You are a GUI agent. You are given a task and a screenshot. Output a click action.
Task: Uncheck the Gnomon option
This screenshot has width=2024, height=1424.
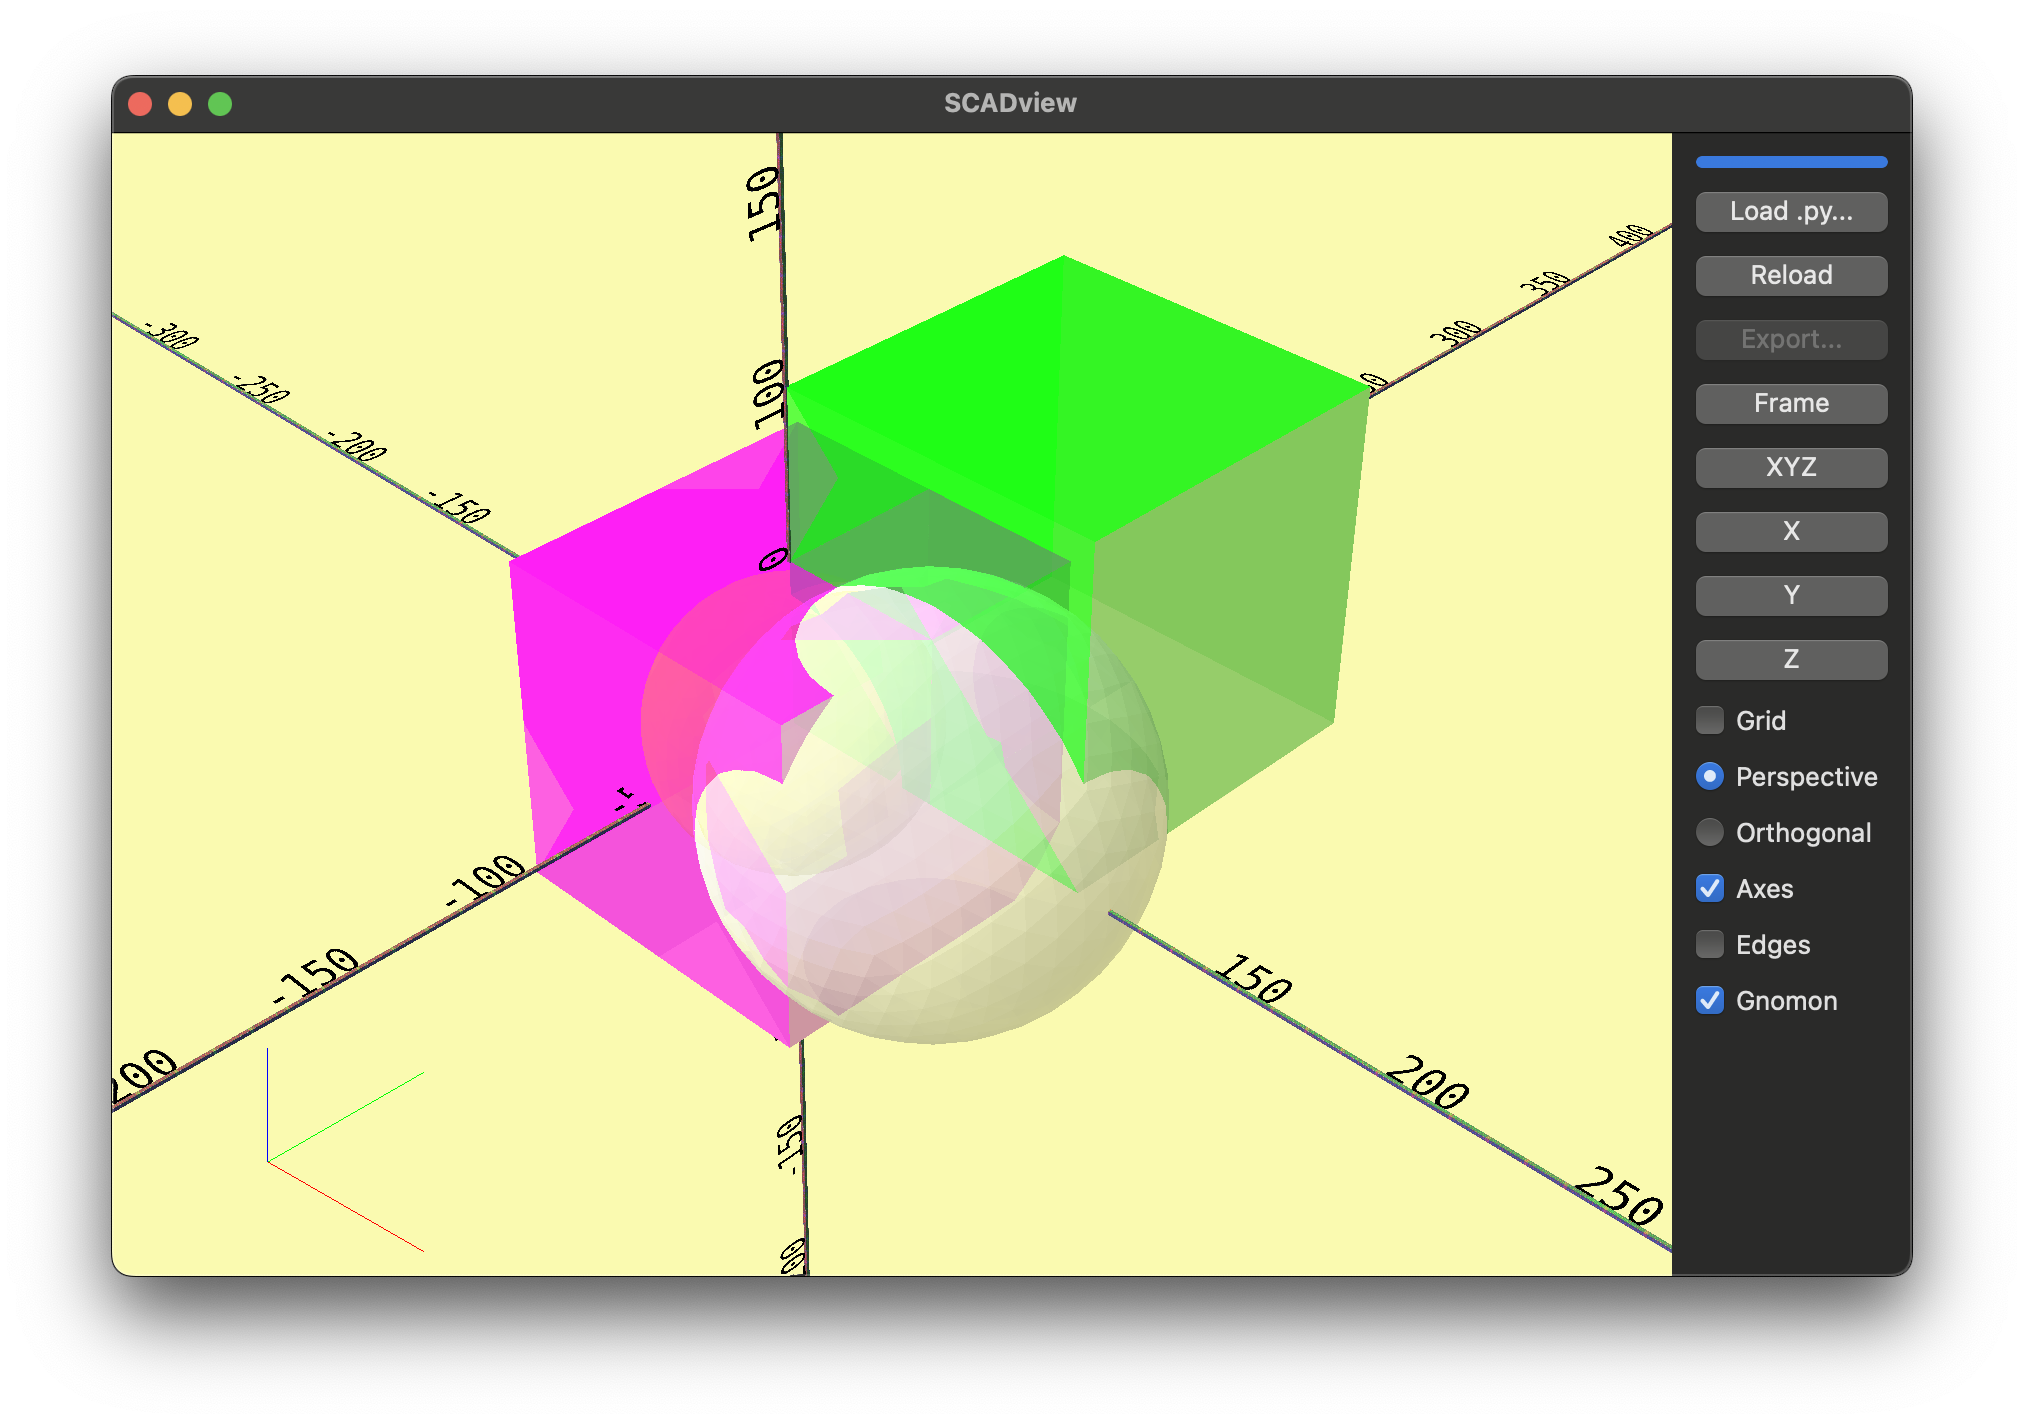1709,1000
